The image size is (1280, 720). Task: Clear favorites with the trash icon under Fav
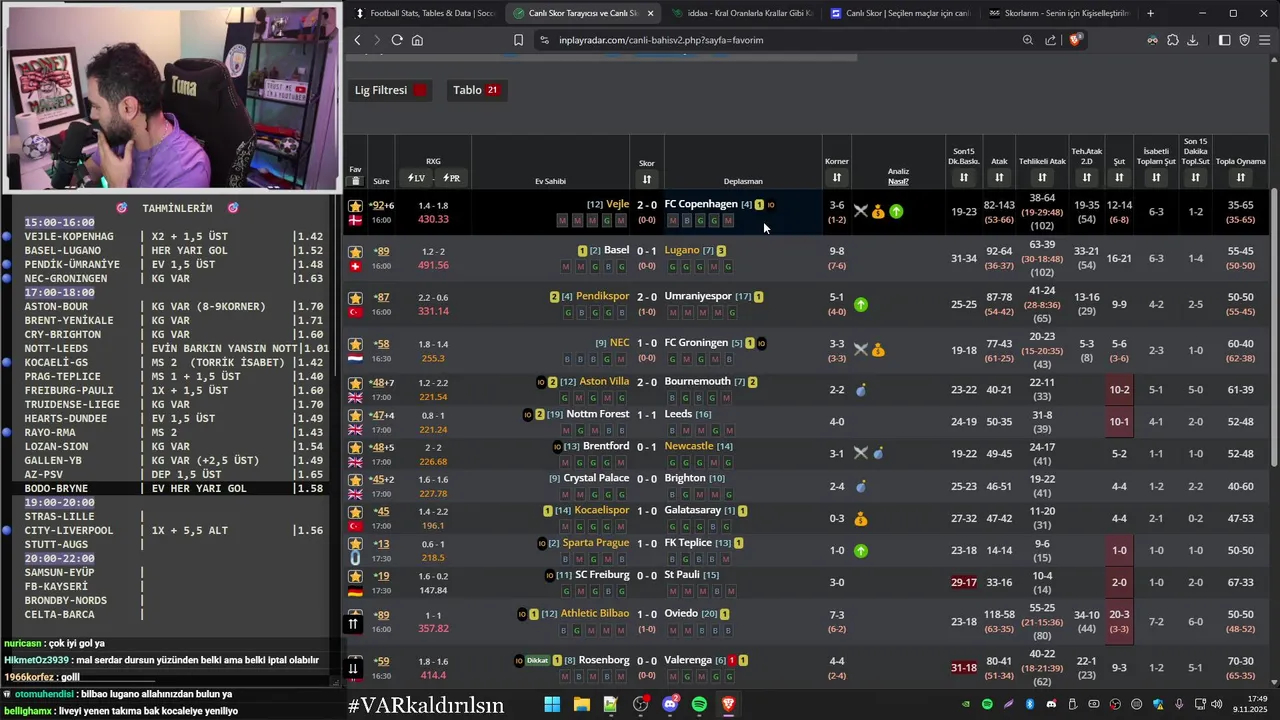[355, 181]
